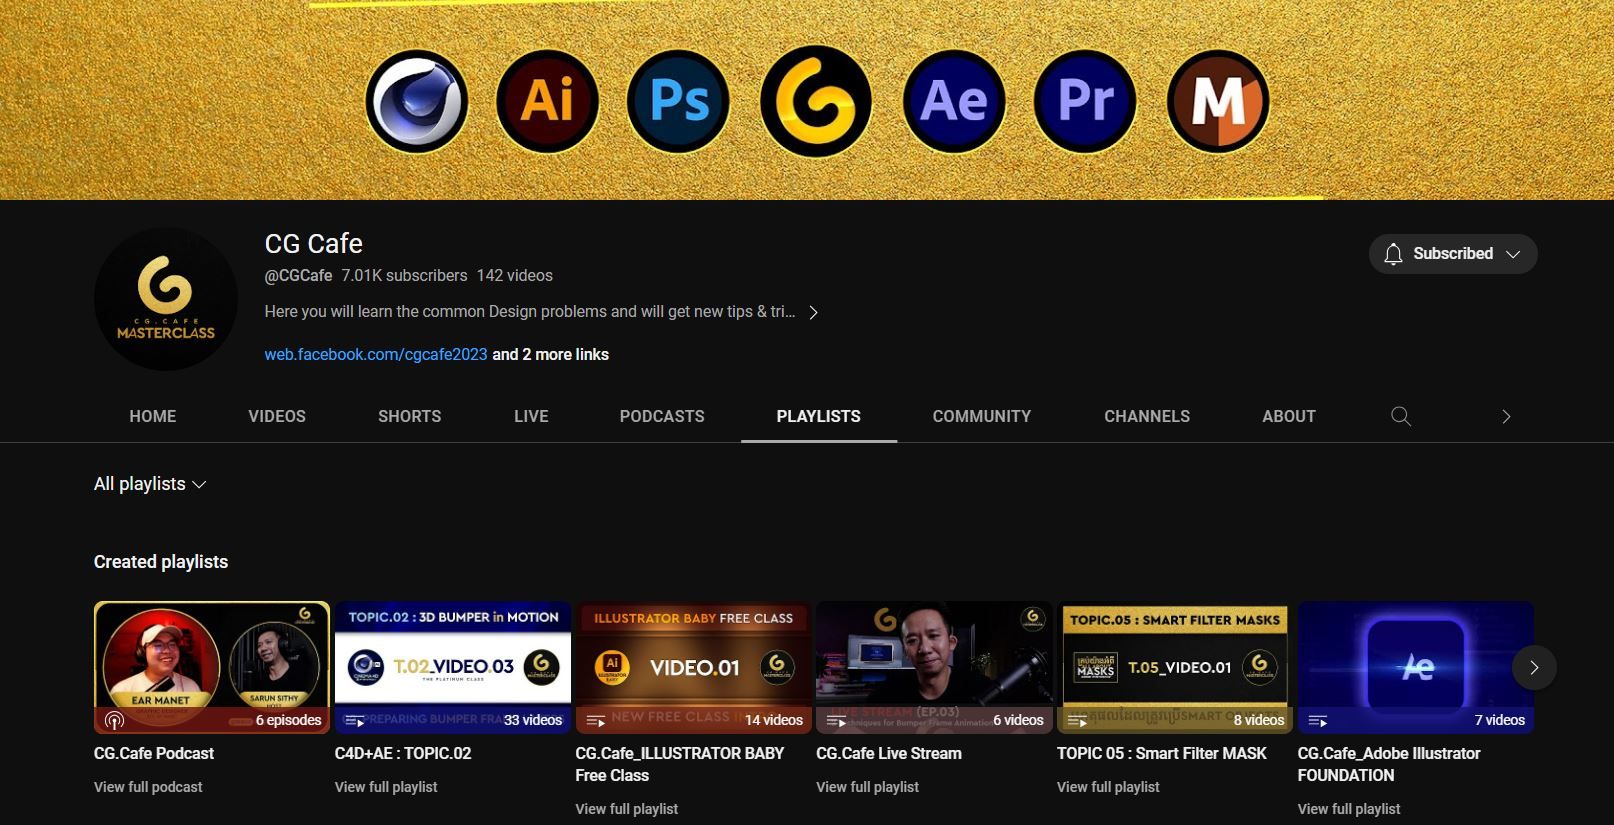The width and height of the screenshot is (1614, 825).
Task: Click the gold G logo in banner
Action: pos(815,101)
